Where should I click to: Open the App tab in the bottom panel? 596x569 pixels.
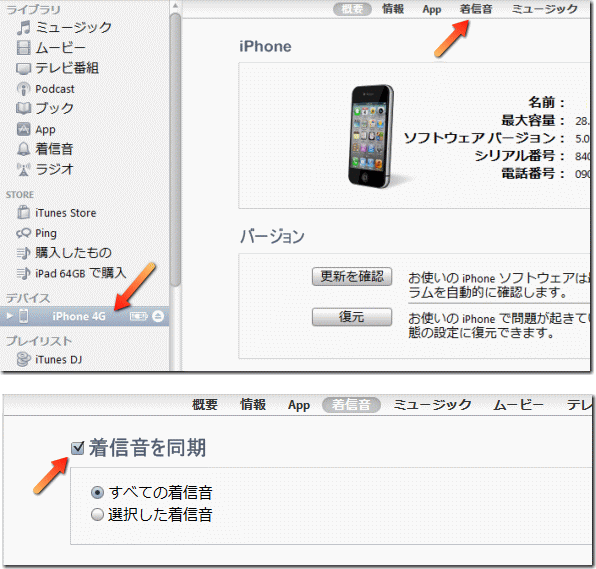point(299,405)
